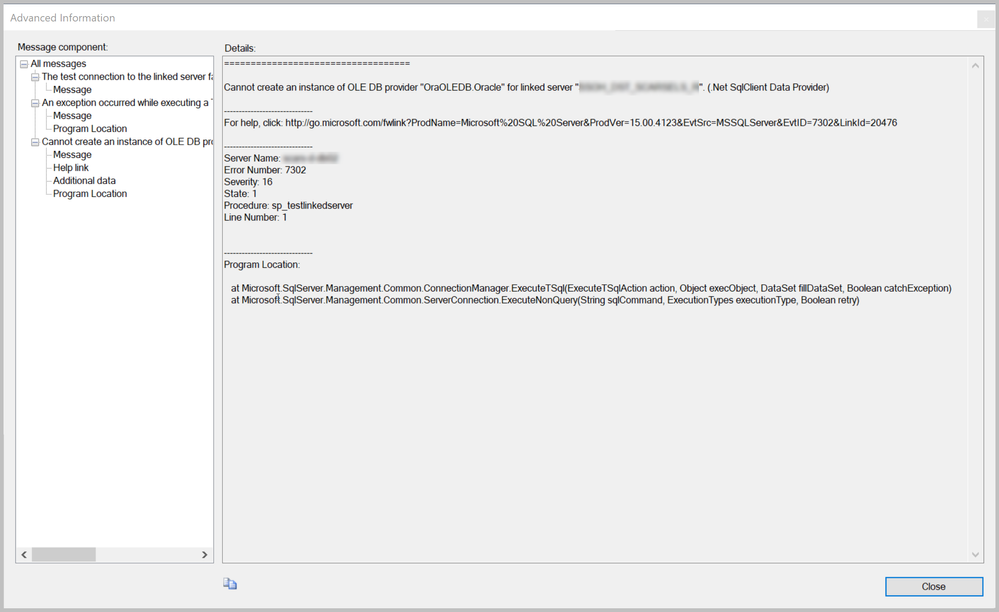The image size is (999, 612).
Task: Close the dialog with the title bar X
Action: (x=986, y=19)
